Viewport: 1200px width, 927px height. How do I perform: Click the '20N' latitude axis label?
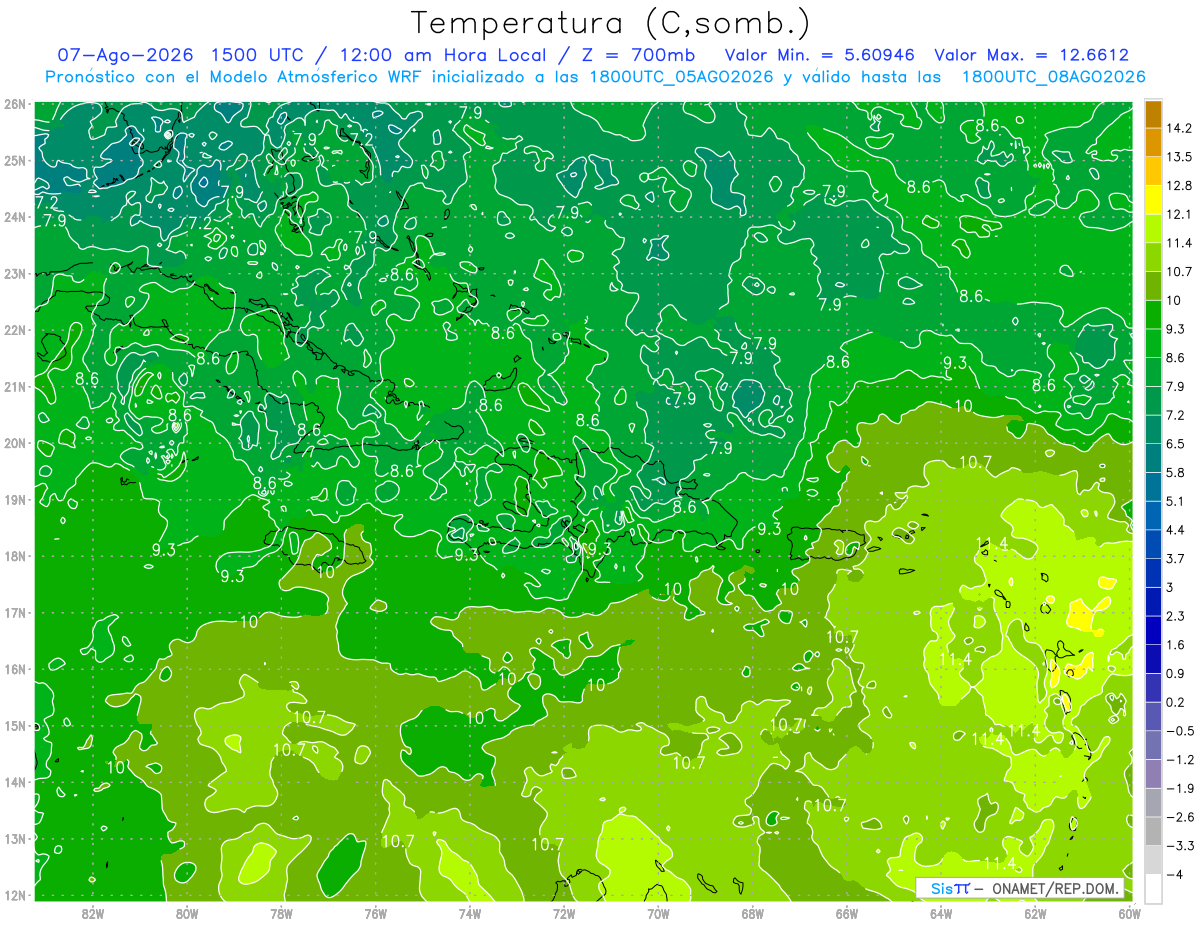coord(14,443)
